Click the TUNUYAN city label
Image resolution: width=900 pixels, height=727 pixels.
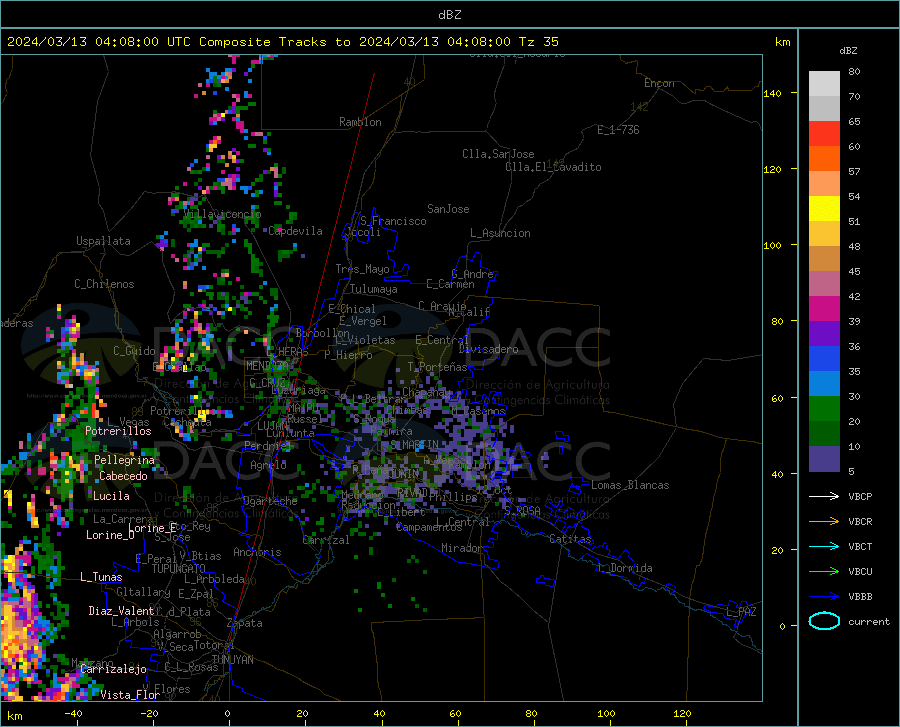(232, 660)
